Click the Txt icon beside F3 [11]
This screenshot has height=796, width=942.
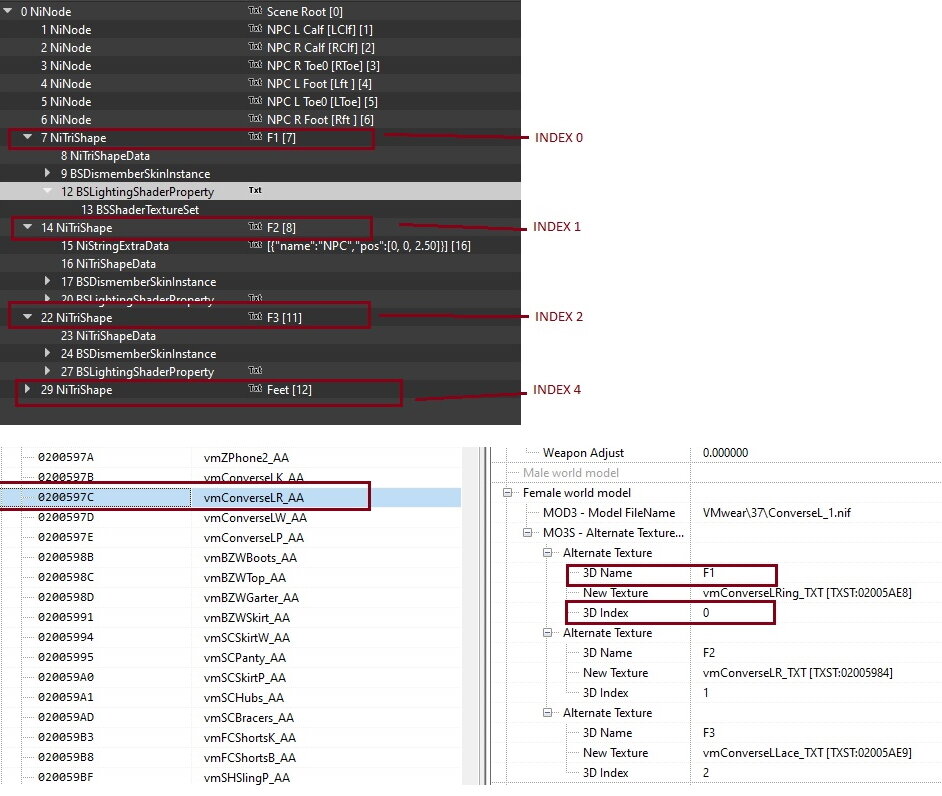[255, 317]
